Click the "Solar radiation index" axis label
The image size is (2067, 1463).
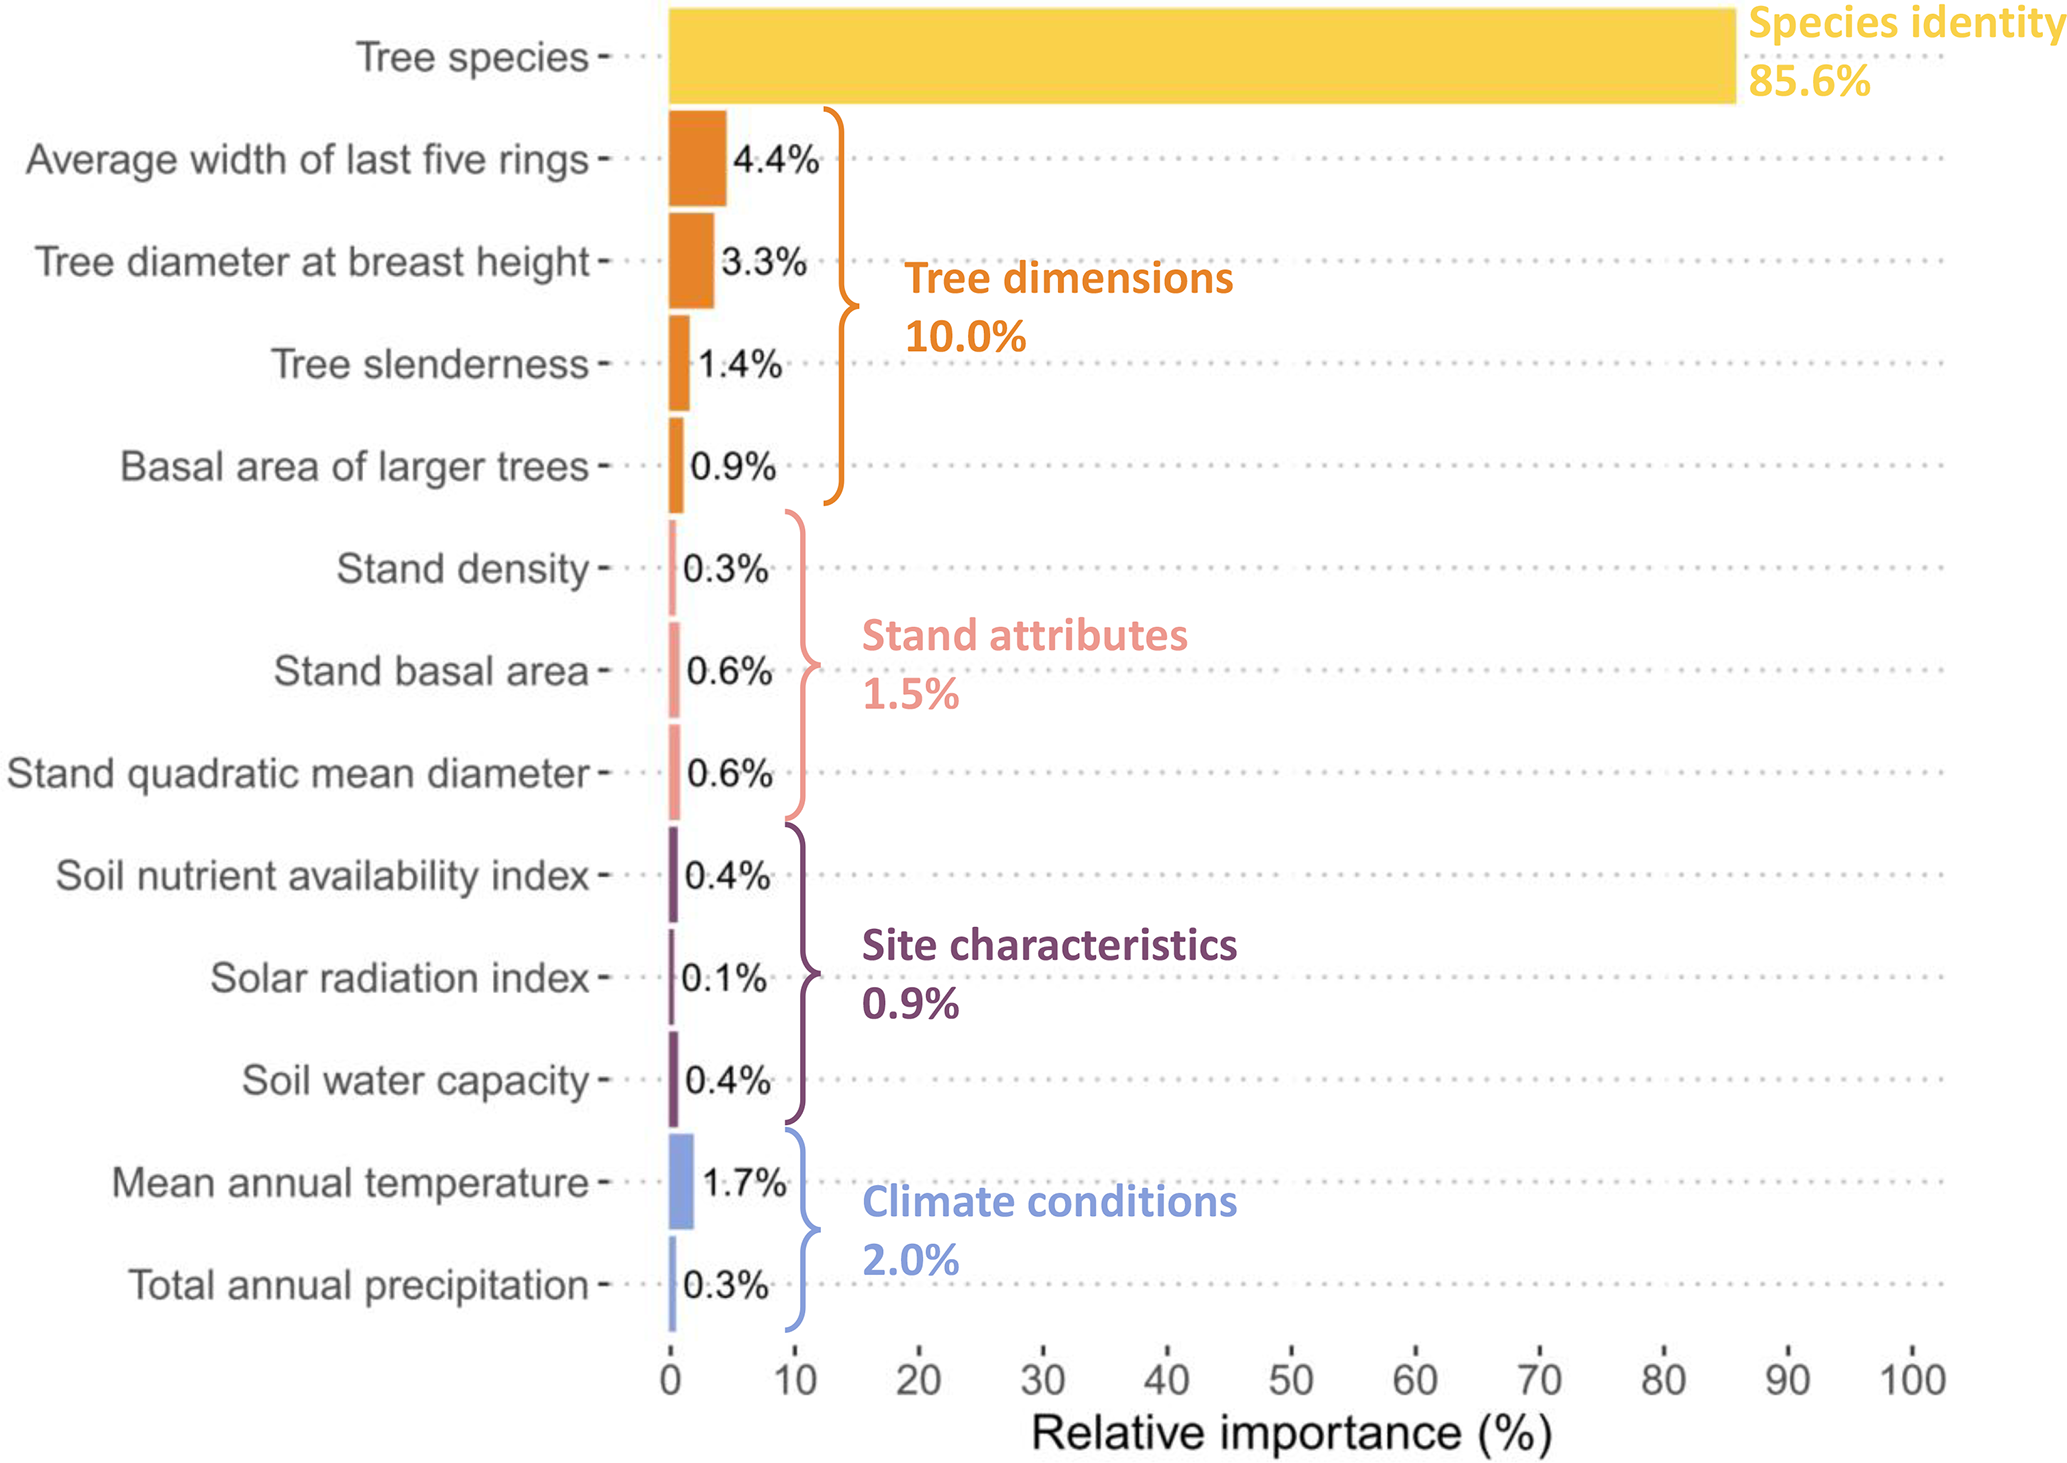coord(399,978)
